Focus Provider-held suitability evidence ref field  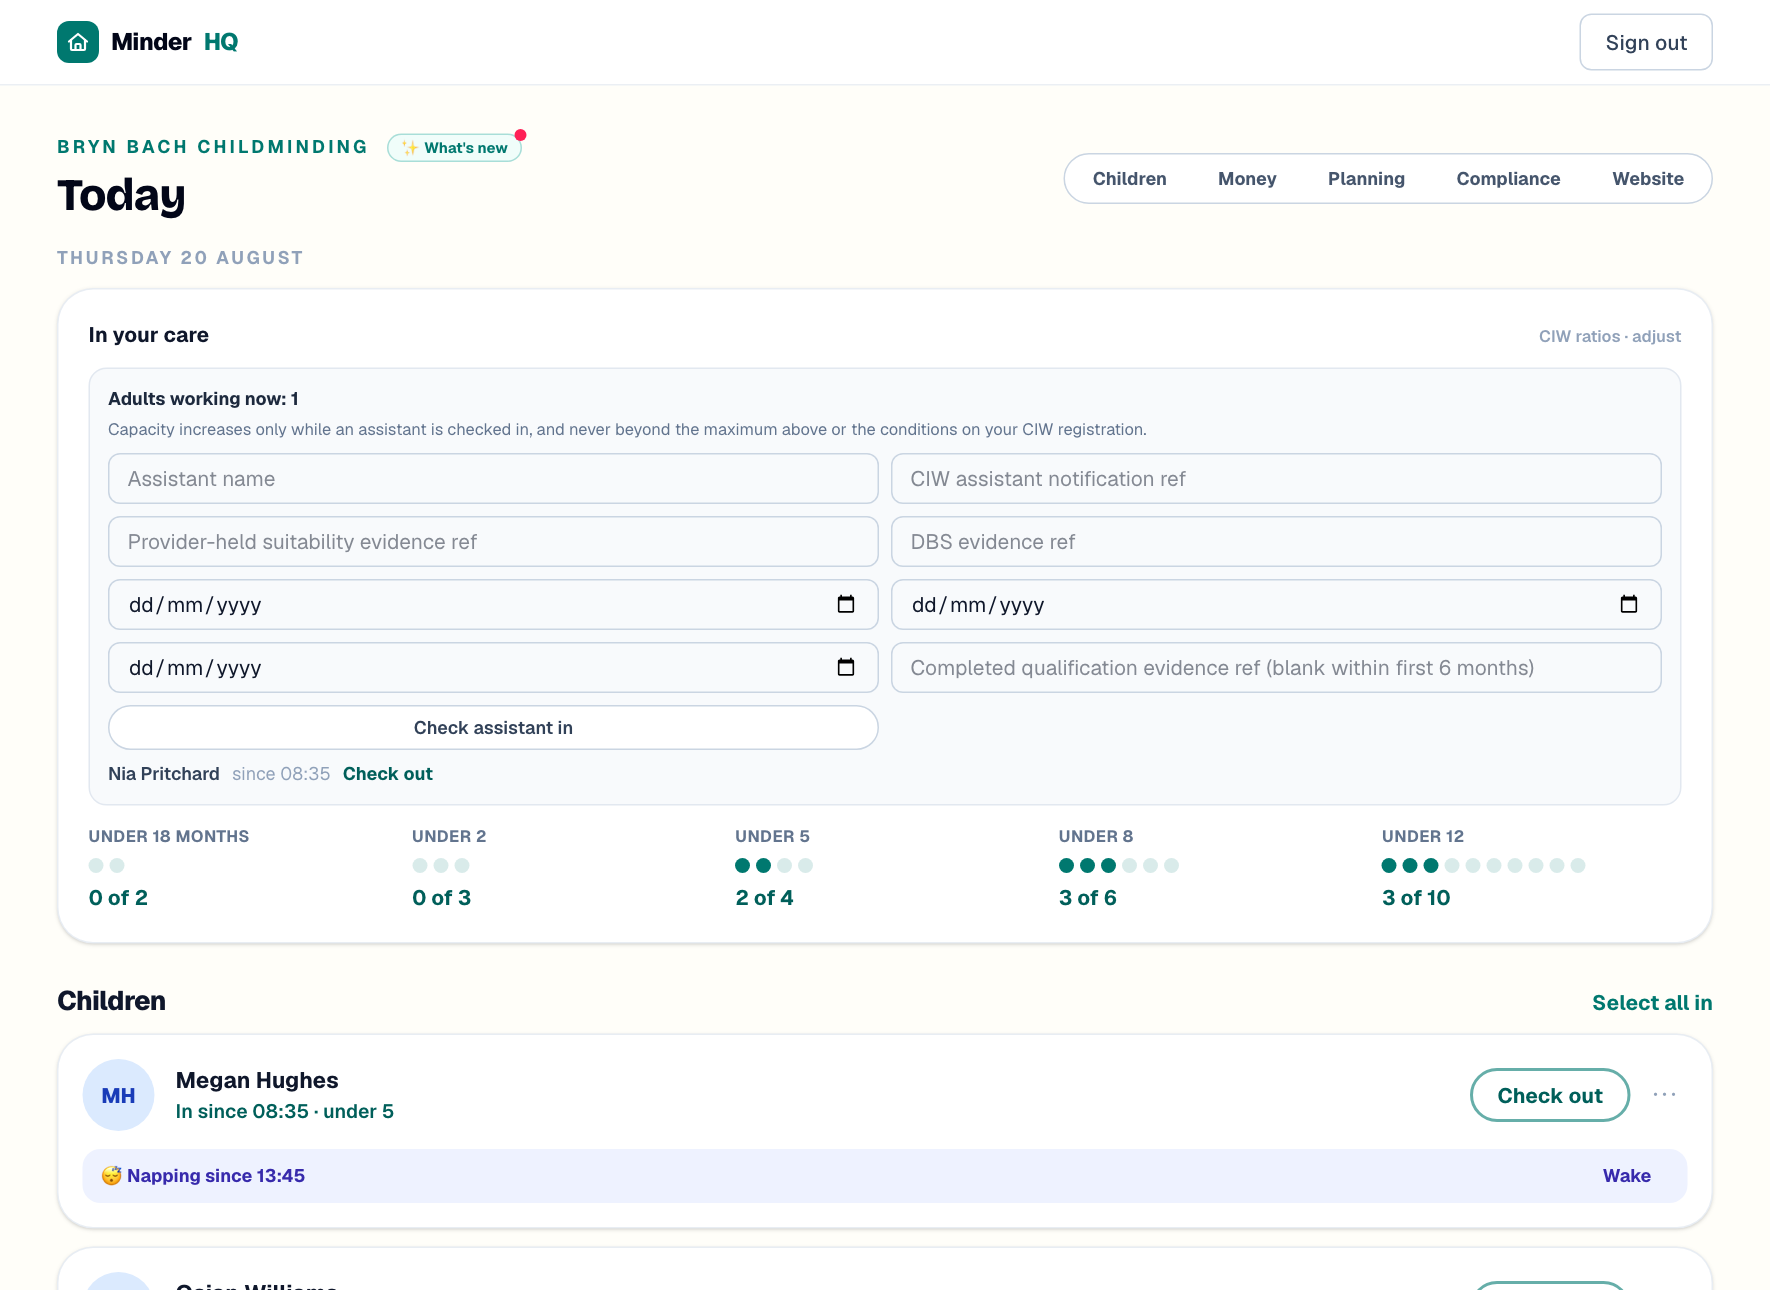pos(493,542)
